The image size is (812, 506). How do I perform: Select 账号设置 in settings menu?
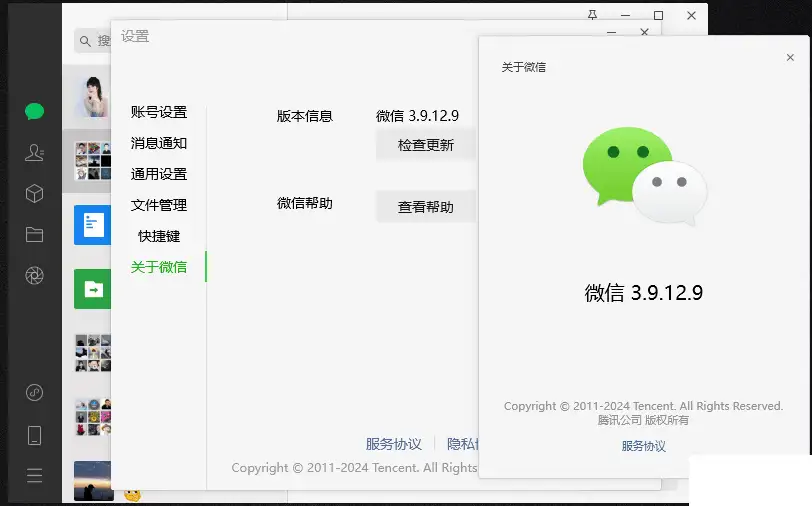click(158, 112)
